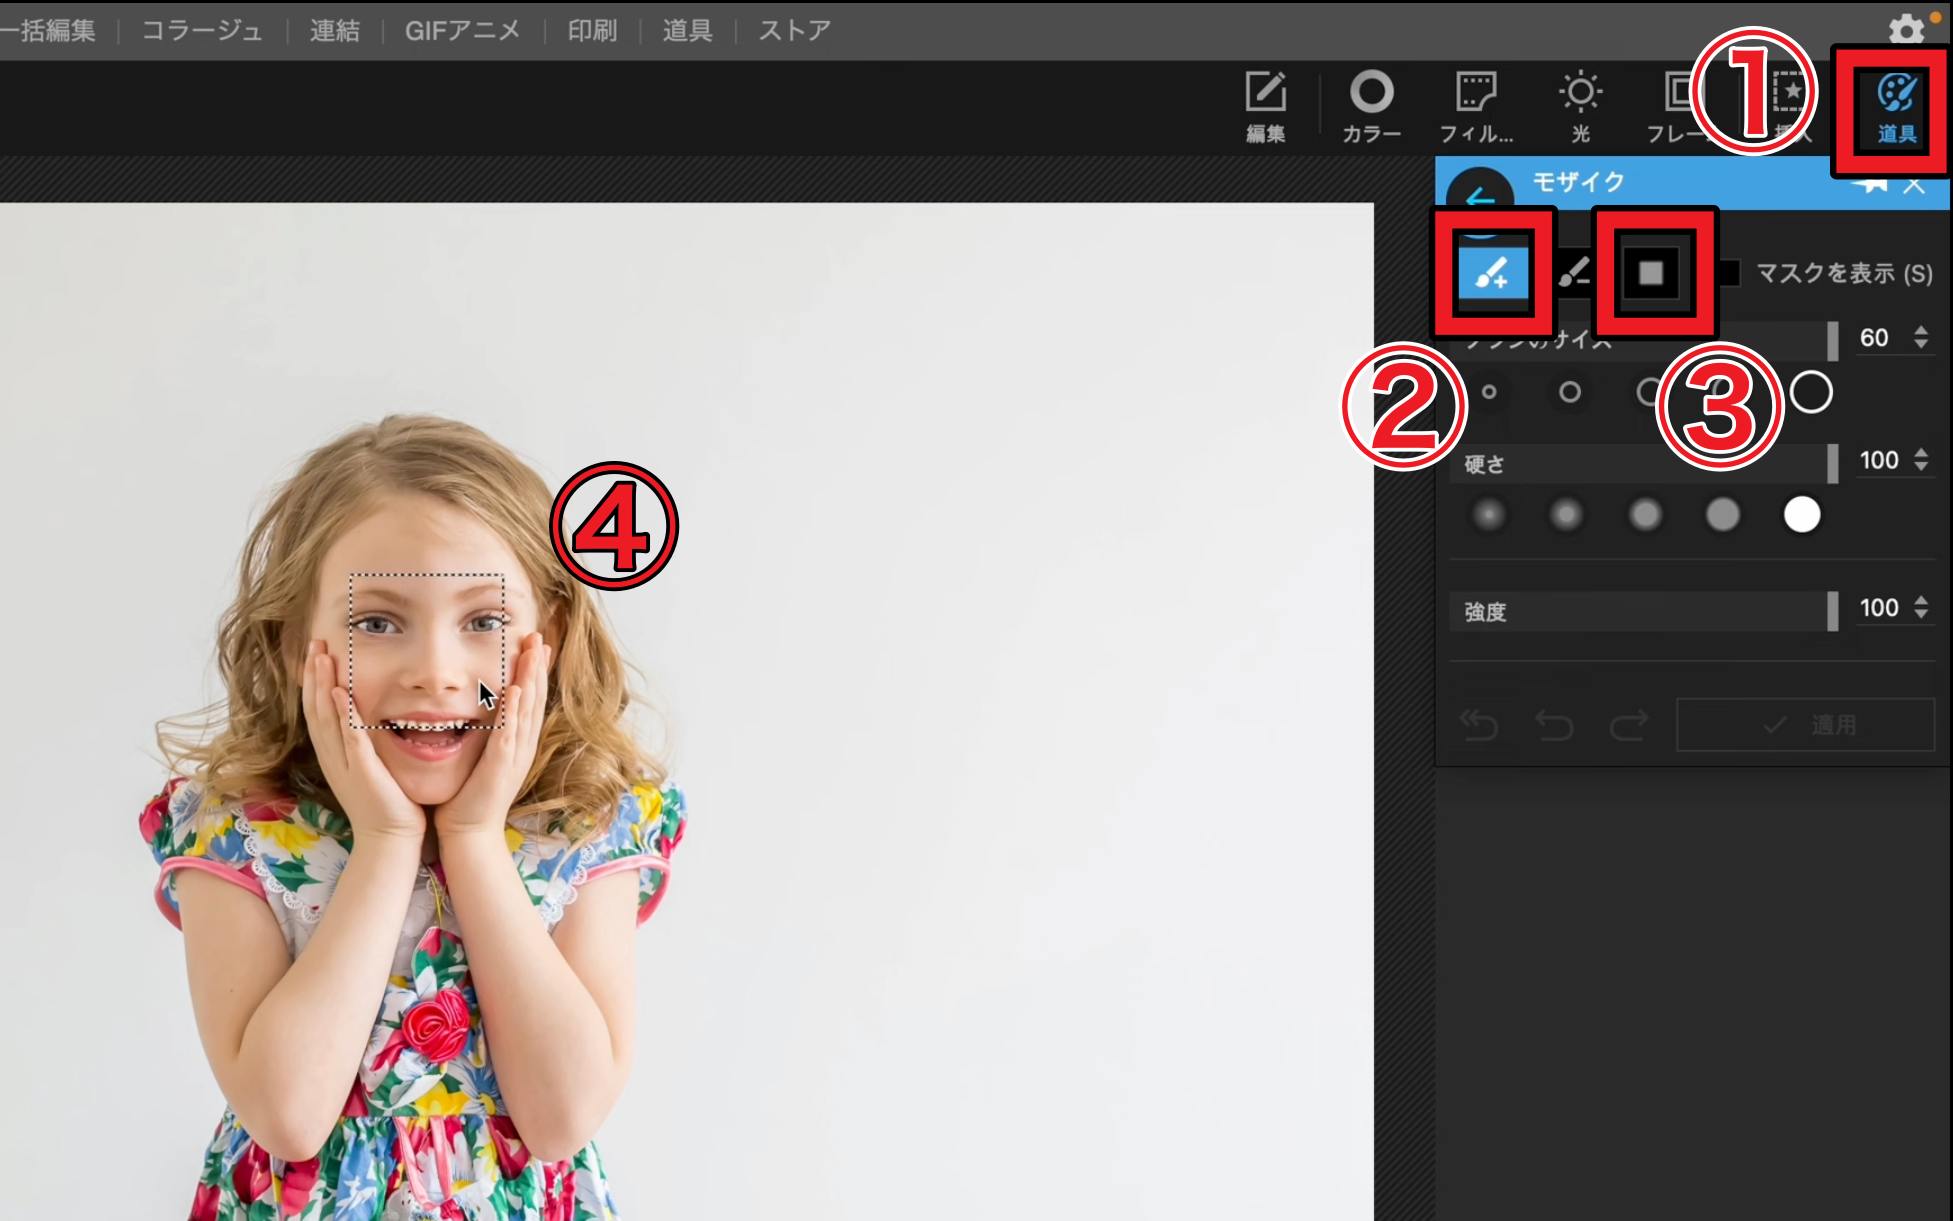Open settings via the gear icon
This screenshot has height=1221, width=1953.
[x=1906, y=29]
